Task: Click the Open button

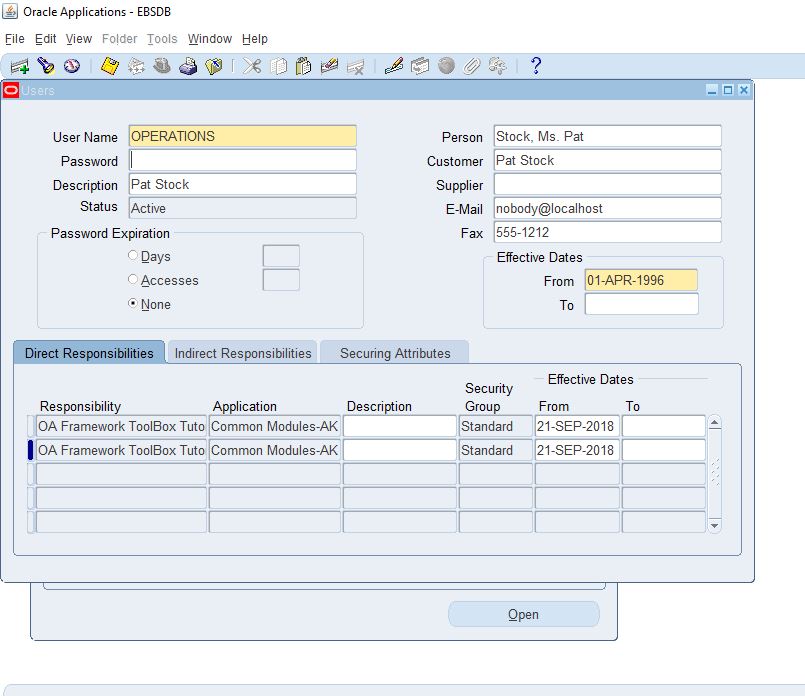Action: click(523, 614)
